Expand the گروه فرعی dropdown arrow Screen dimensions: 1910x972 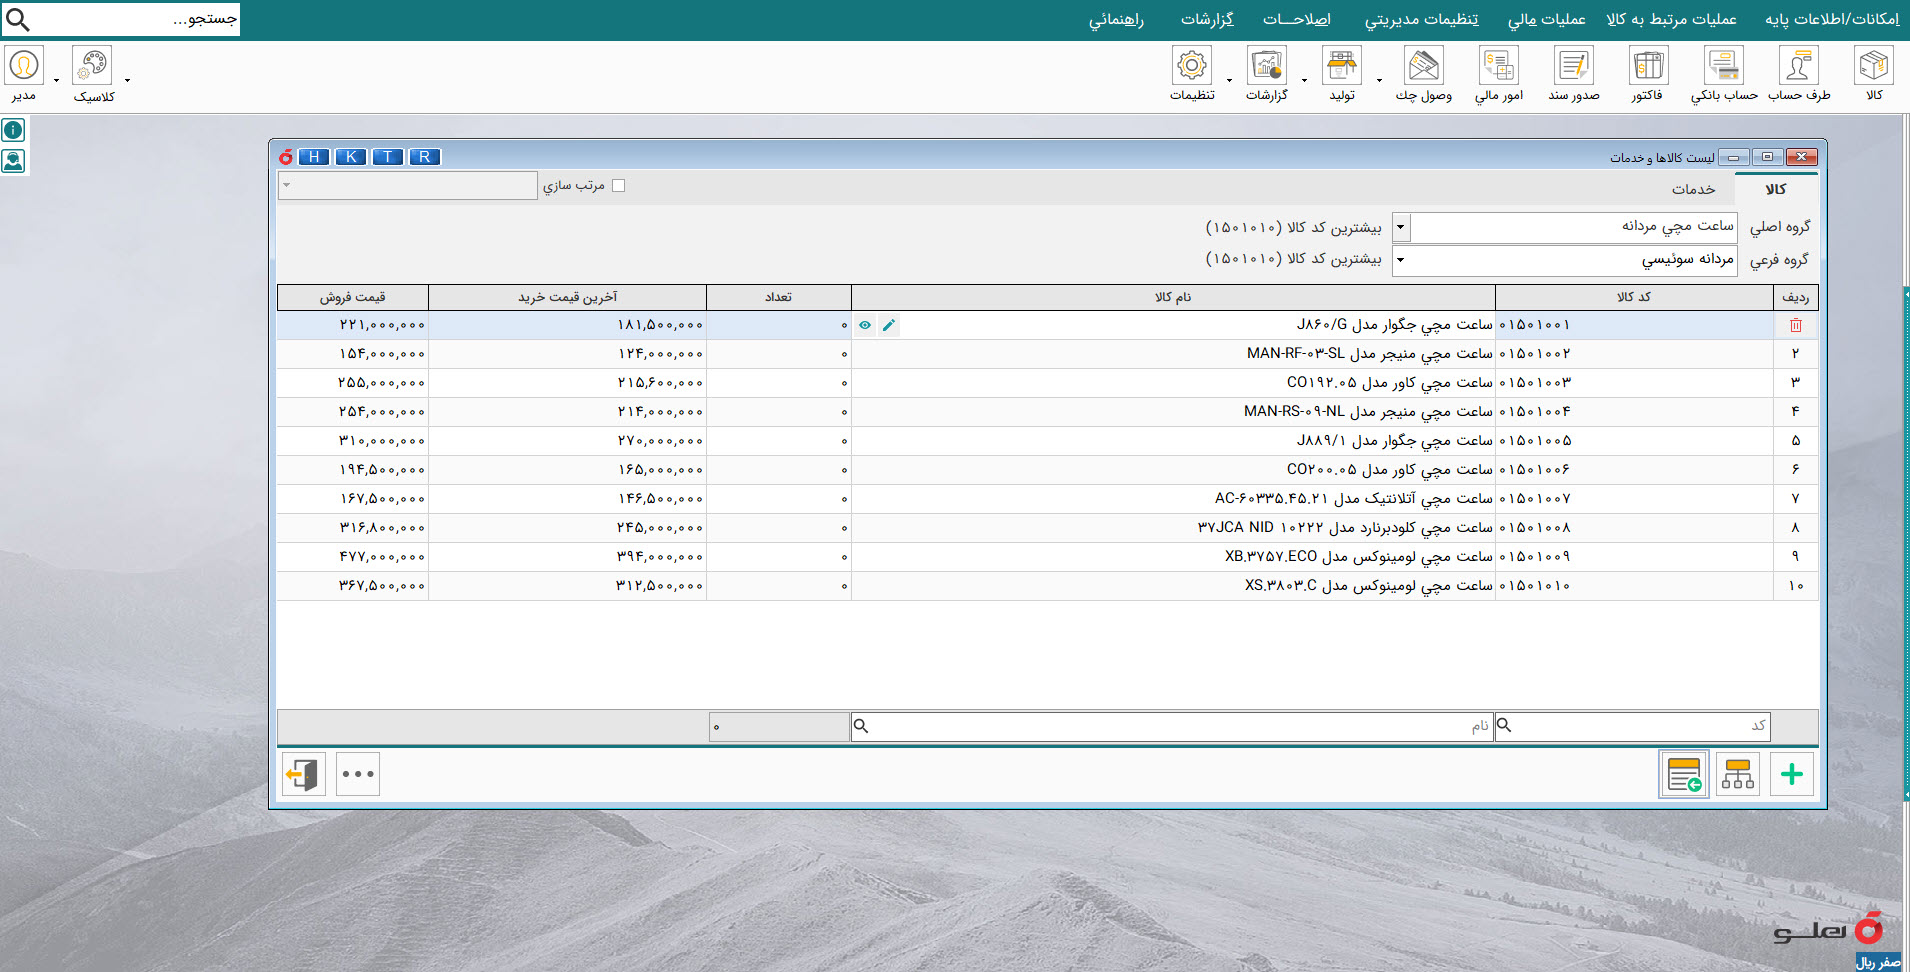[1401, 260]
